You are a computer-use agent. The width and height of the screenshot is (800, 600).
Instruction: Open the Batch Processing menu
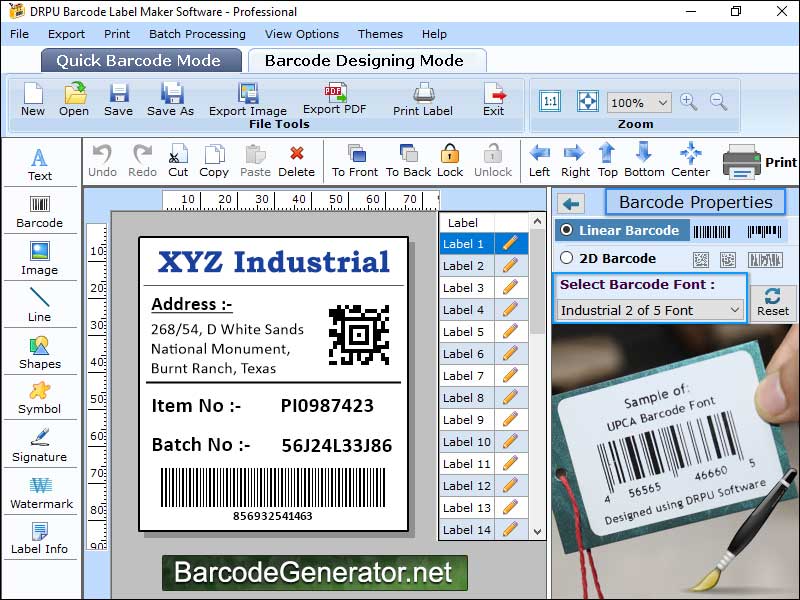pos(196,34)
